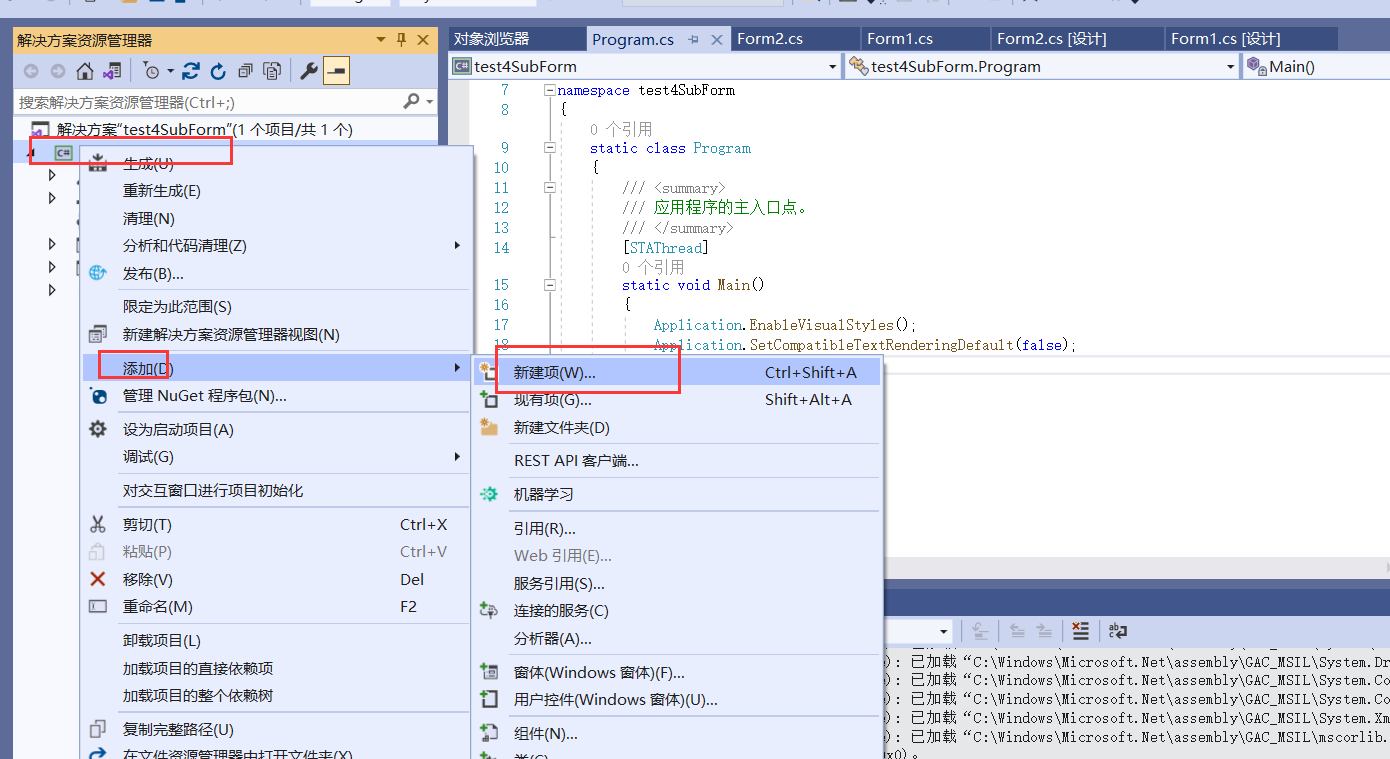
Task: Select 清理(N) to clean the project
Action: pos(150,217)
